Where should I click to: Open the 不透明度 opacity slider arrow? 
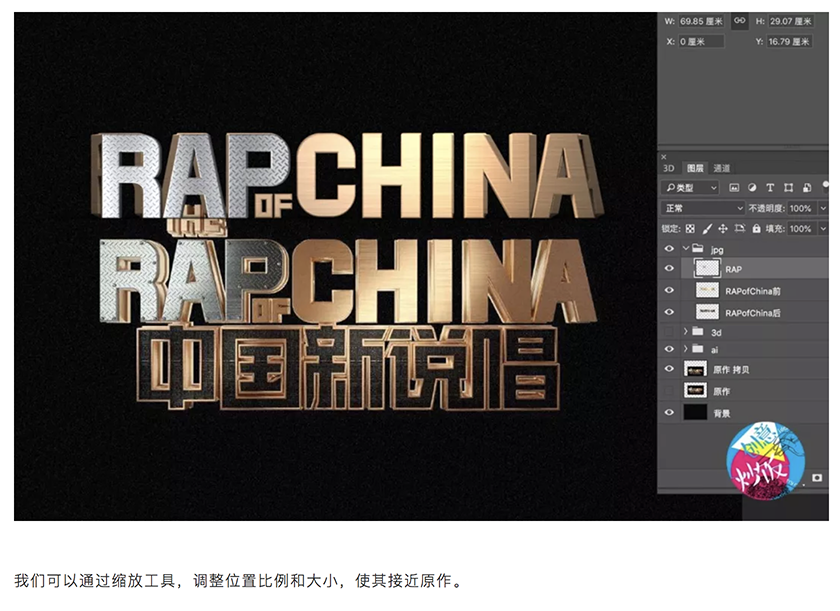(x=823, y=208)
